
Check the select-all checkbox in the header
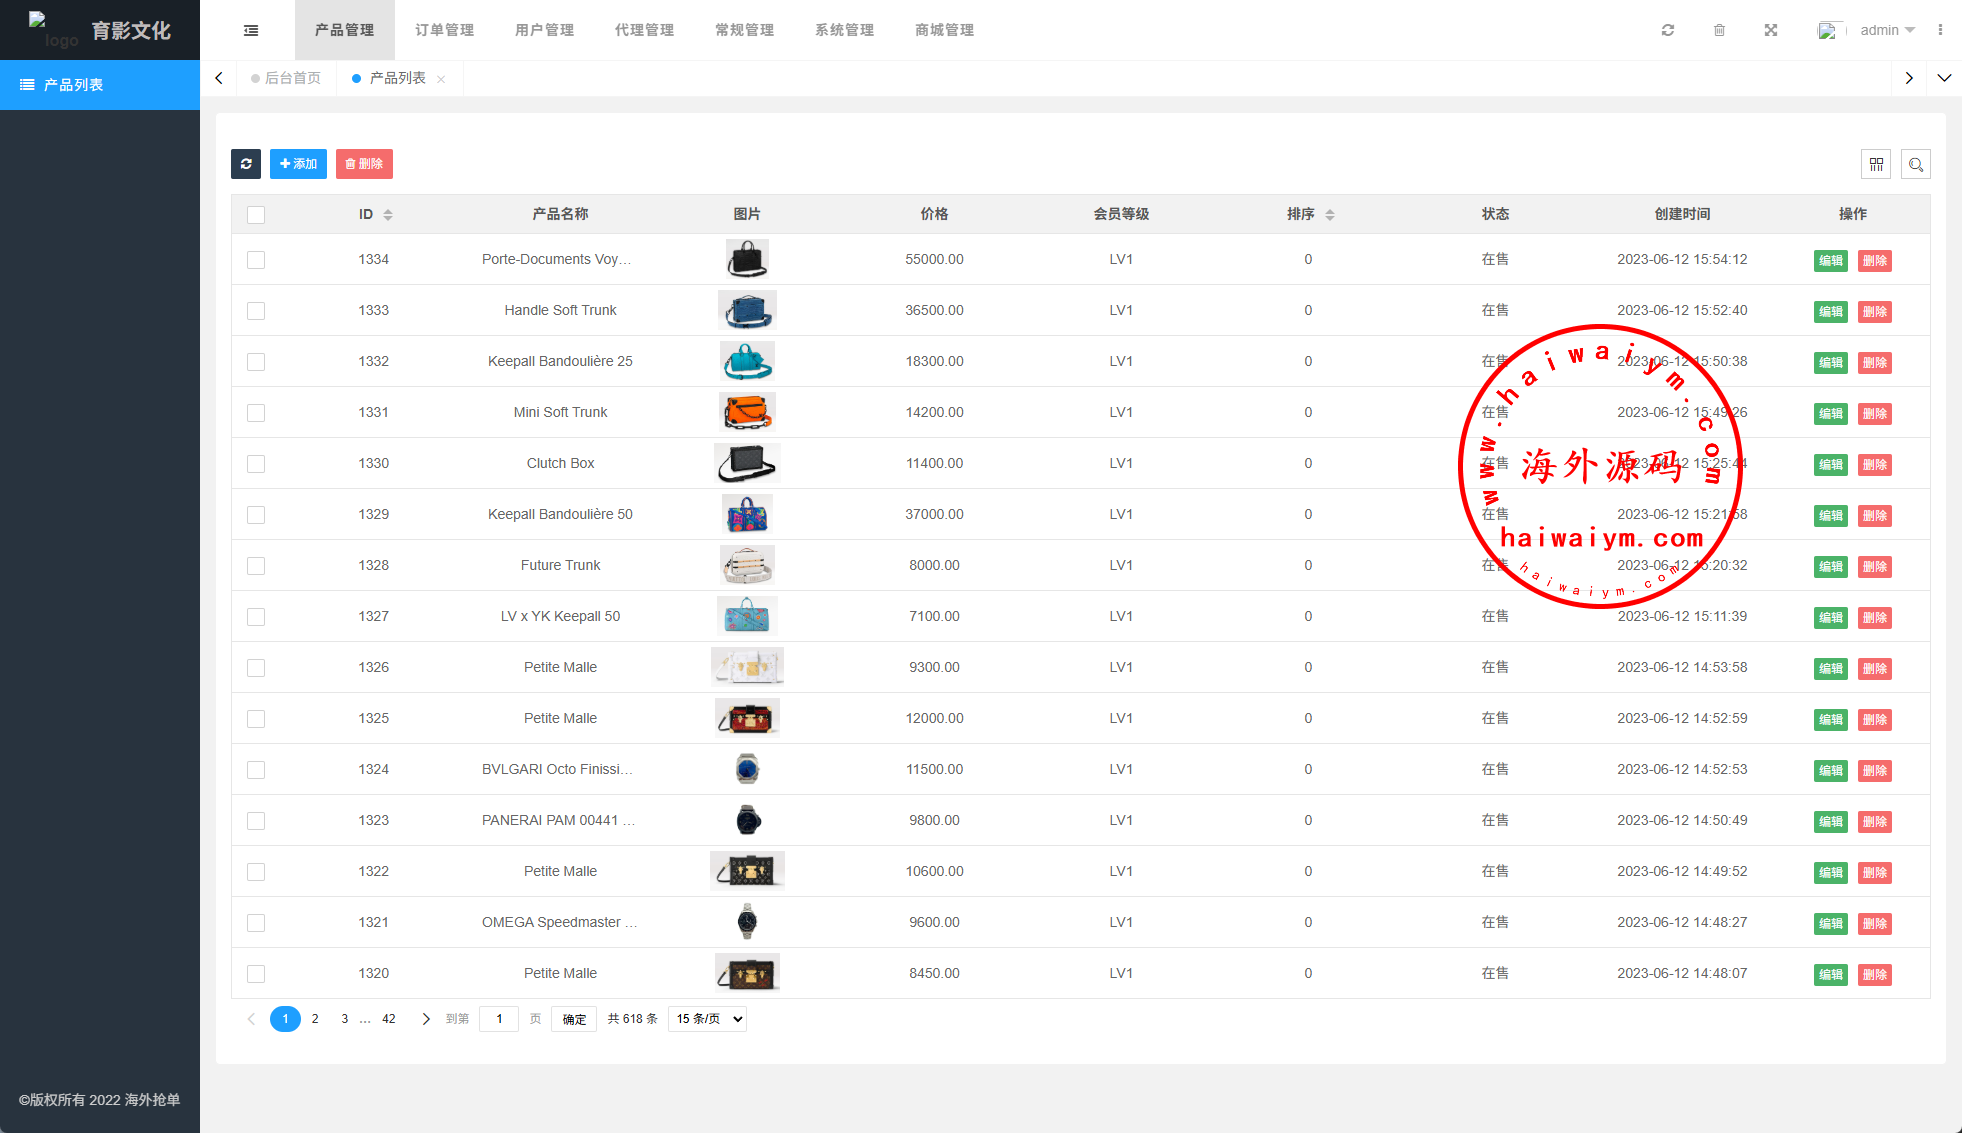[256, 215]
